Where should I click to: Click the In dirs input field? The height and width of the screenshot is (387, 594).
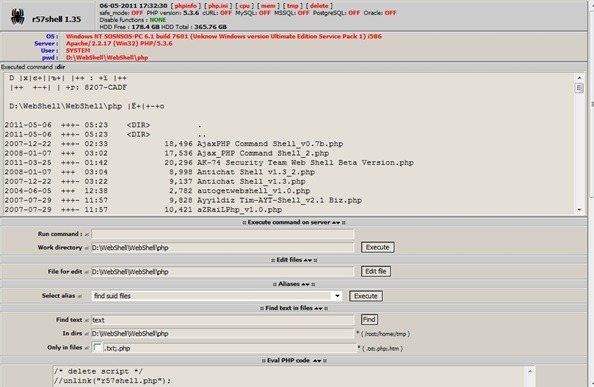point(223,334)
